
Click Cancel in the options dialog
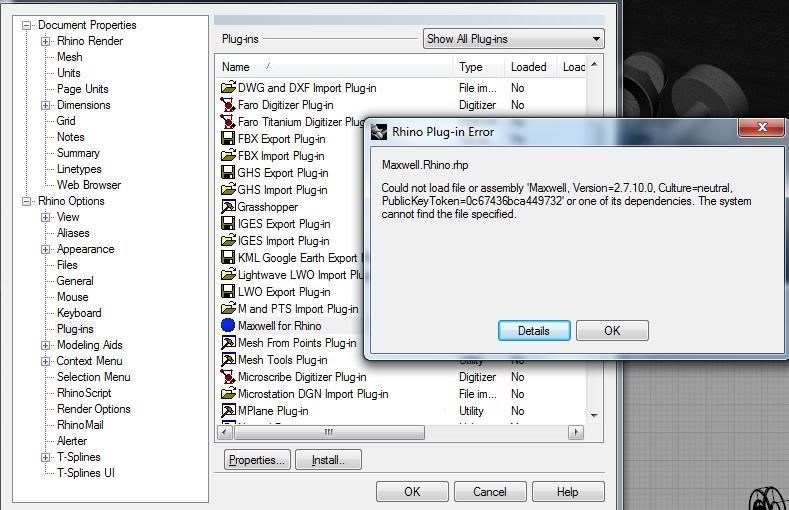tap(490, 491)
